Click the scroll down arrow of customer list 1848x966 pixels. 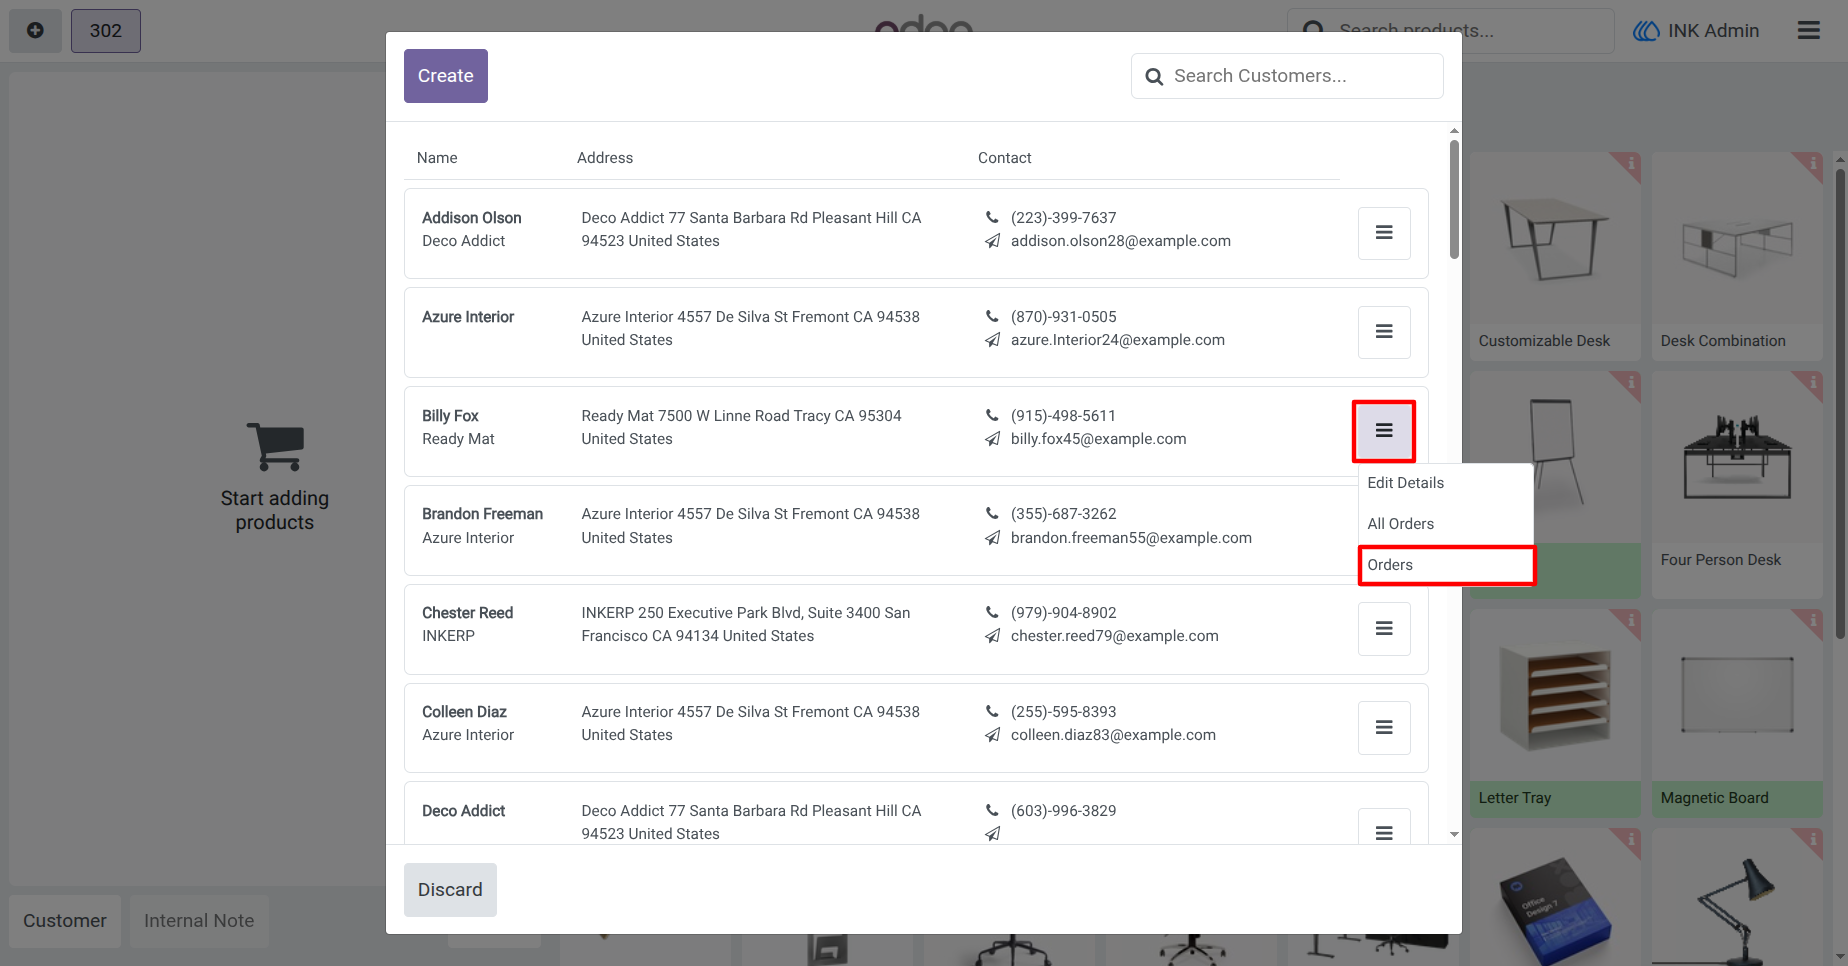[1454, 834]
